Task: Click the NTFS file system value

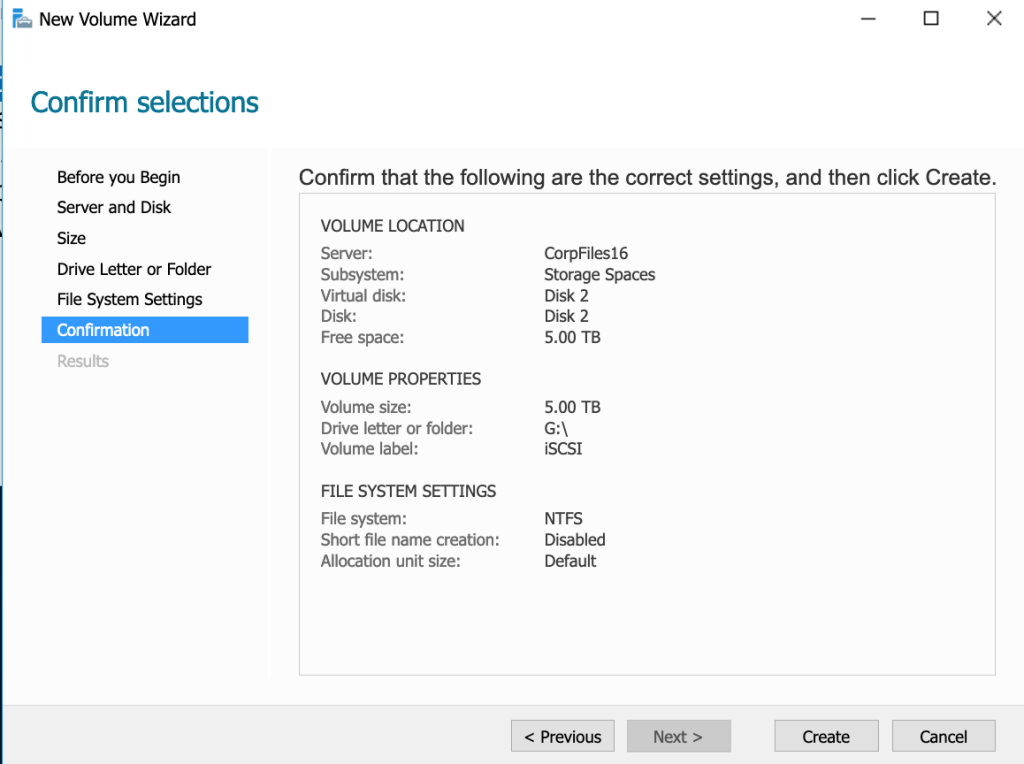Action: [563, 519]
